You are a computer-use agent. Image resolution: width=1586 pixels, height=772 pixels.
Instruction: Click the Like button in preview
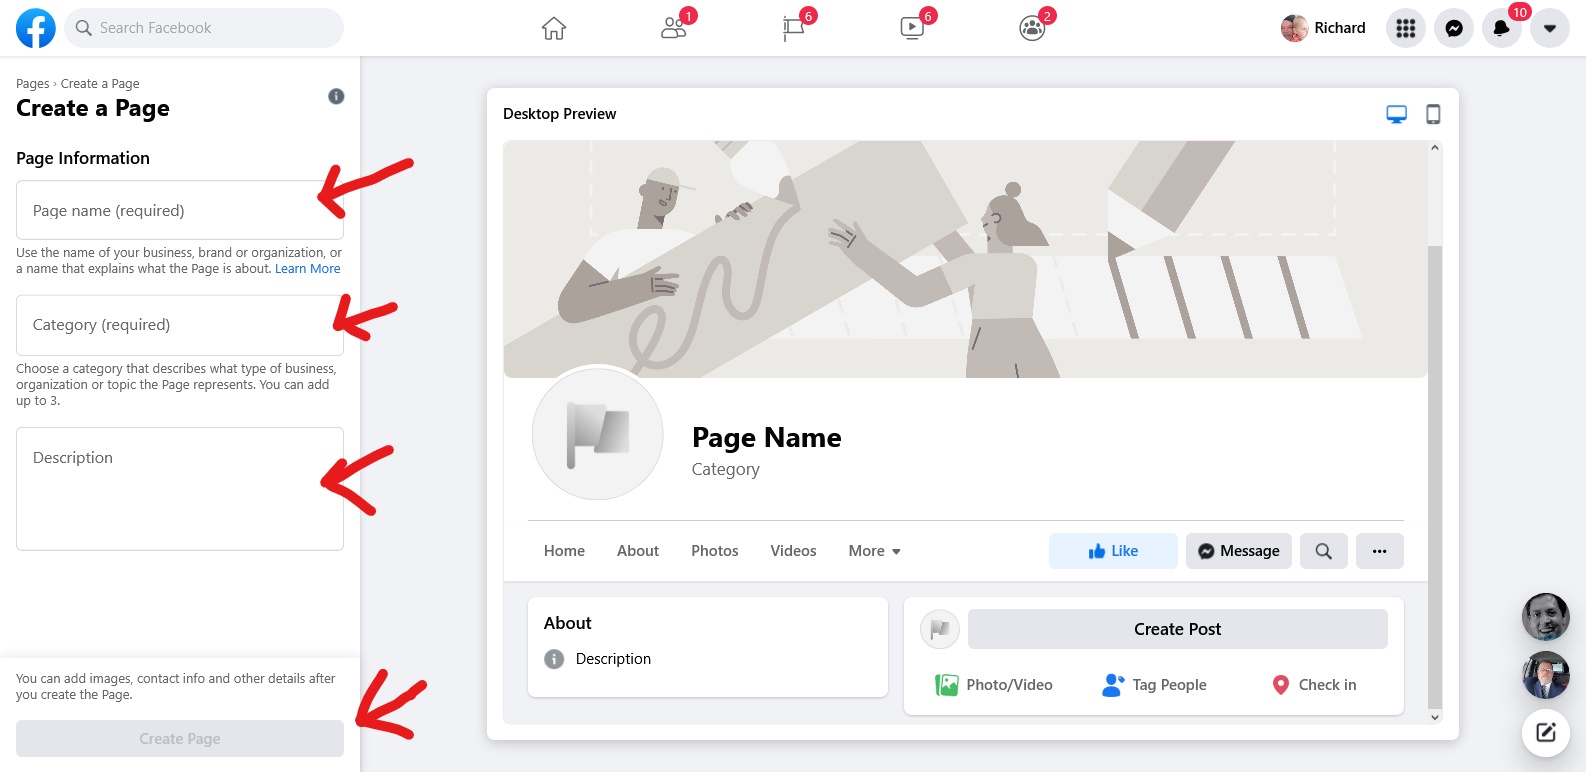(x=1113, y=551)
